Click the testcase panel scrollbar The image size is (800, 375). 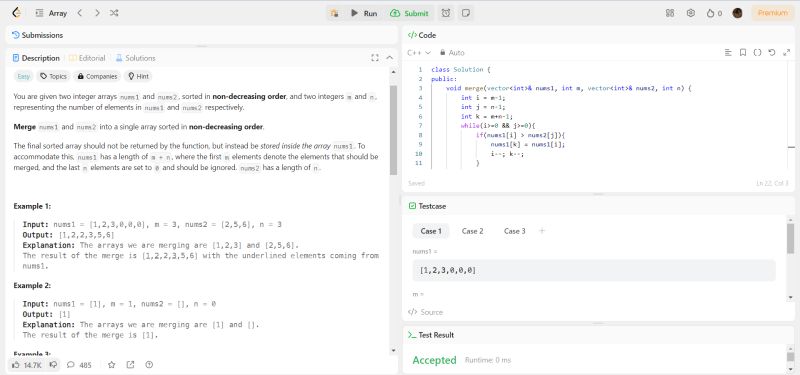[790, 238]
